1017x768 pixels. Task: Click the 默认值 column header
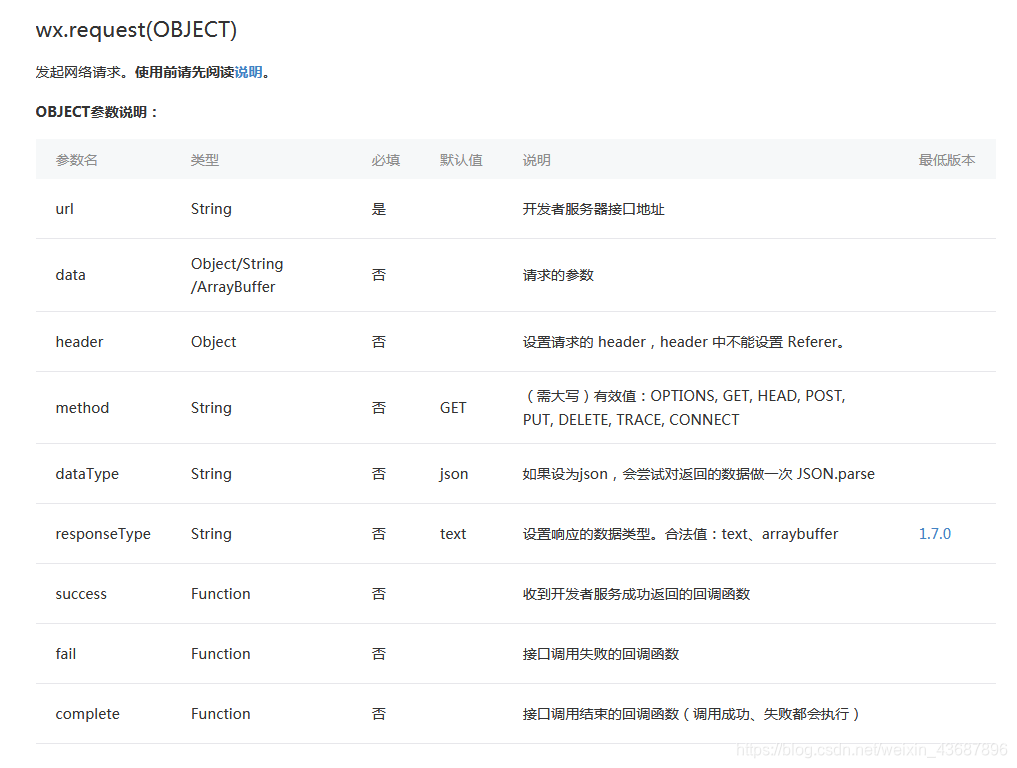pyautogui.click(x=461, y=160)
